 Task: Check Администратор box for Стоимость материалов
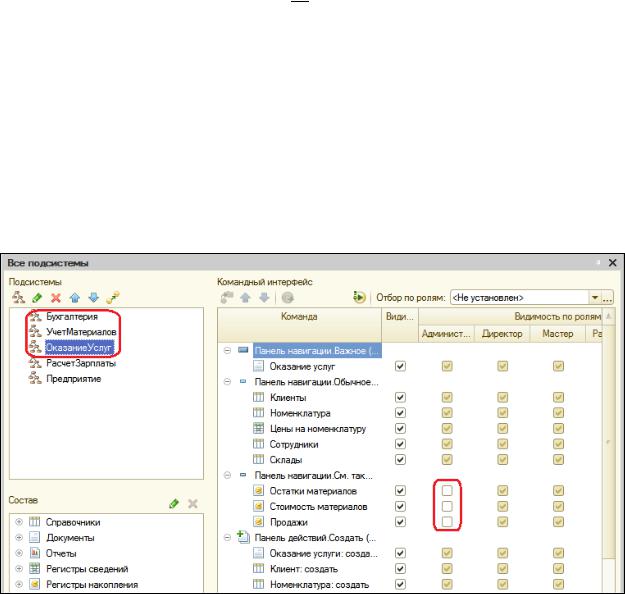point(447,506)
